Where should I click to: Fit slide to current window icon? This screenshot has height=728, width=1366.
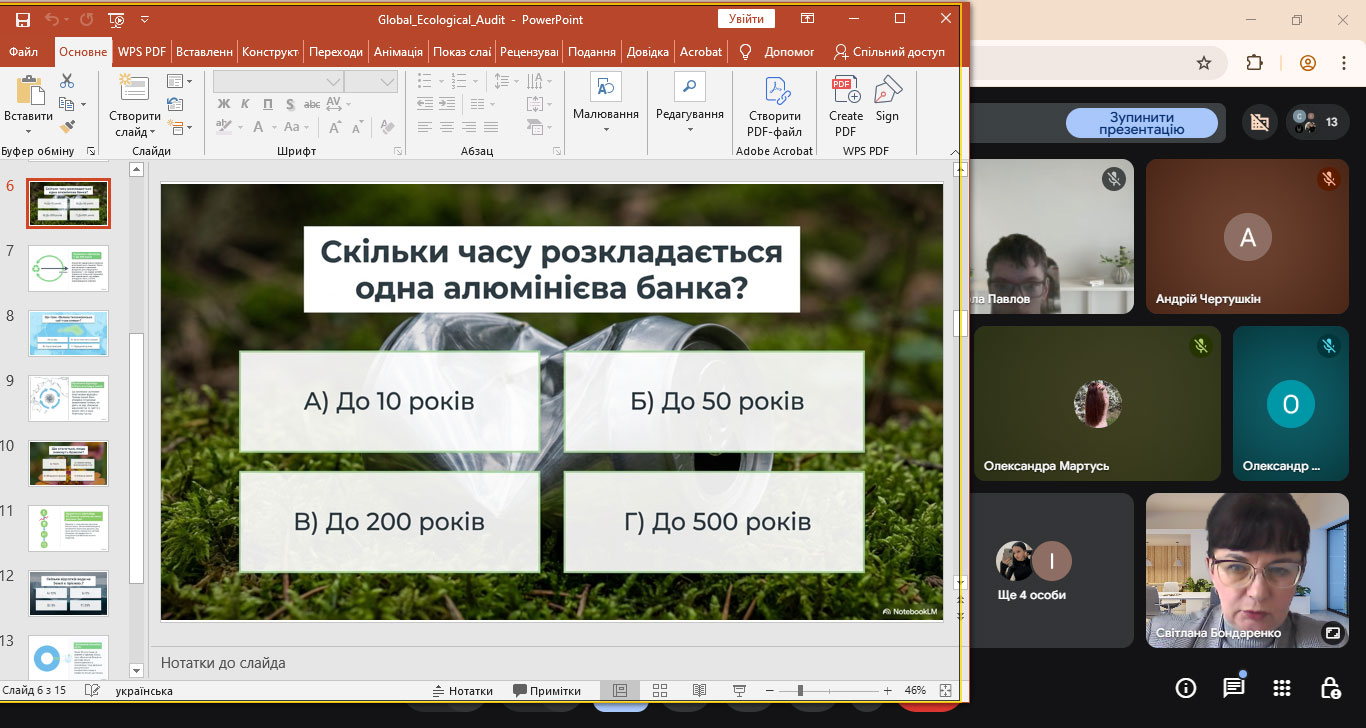946,691
